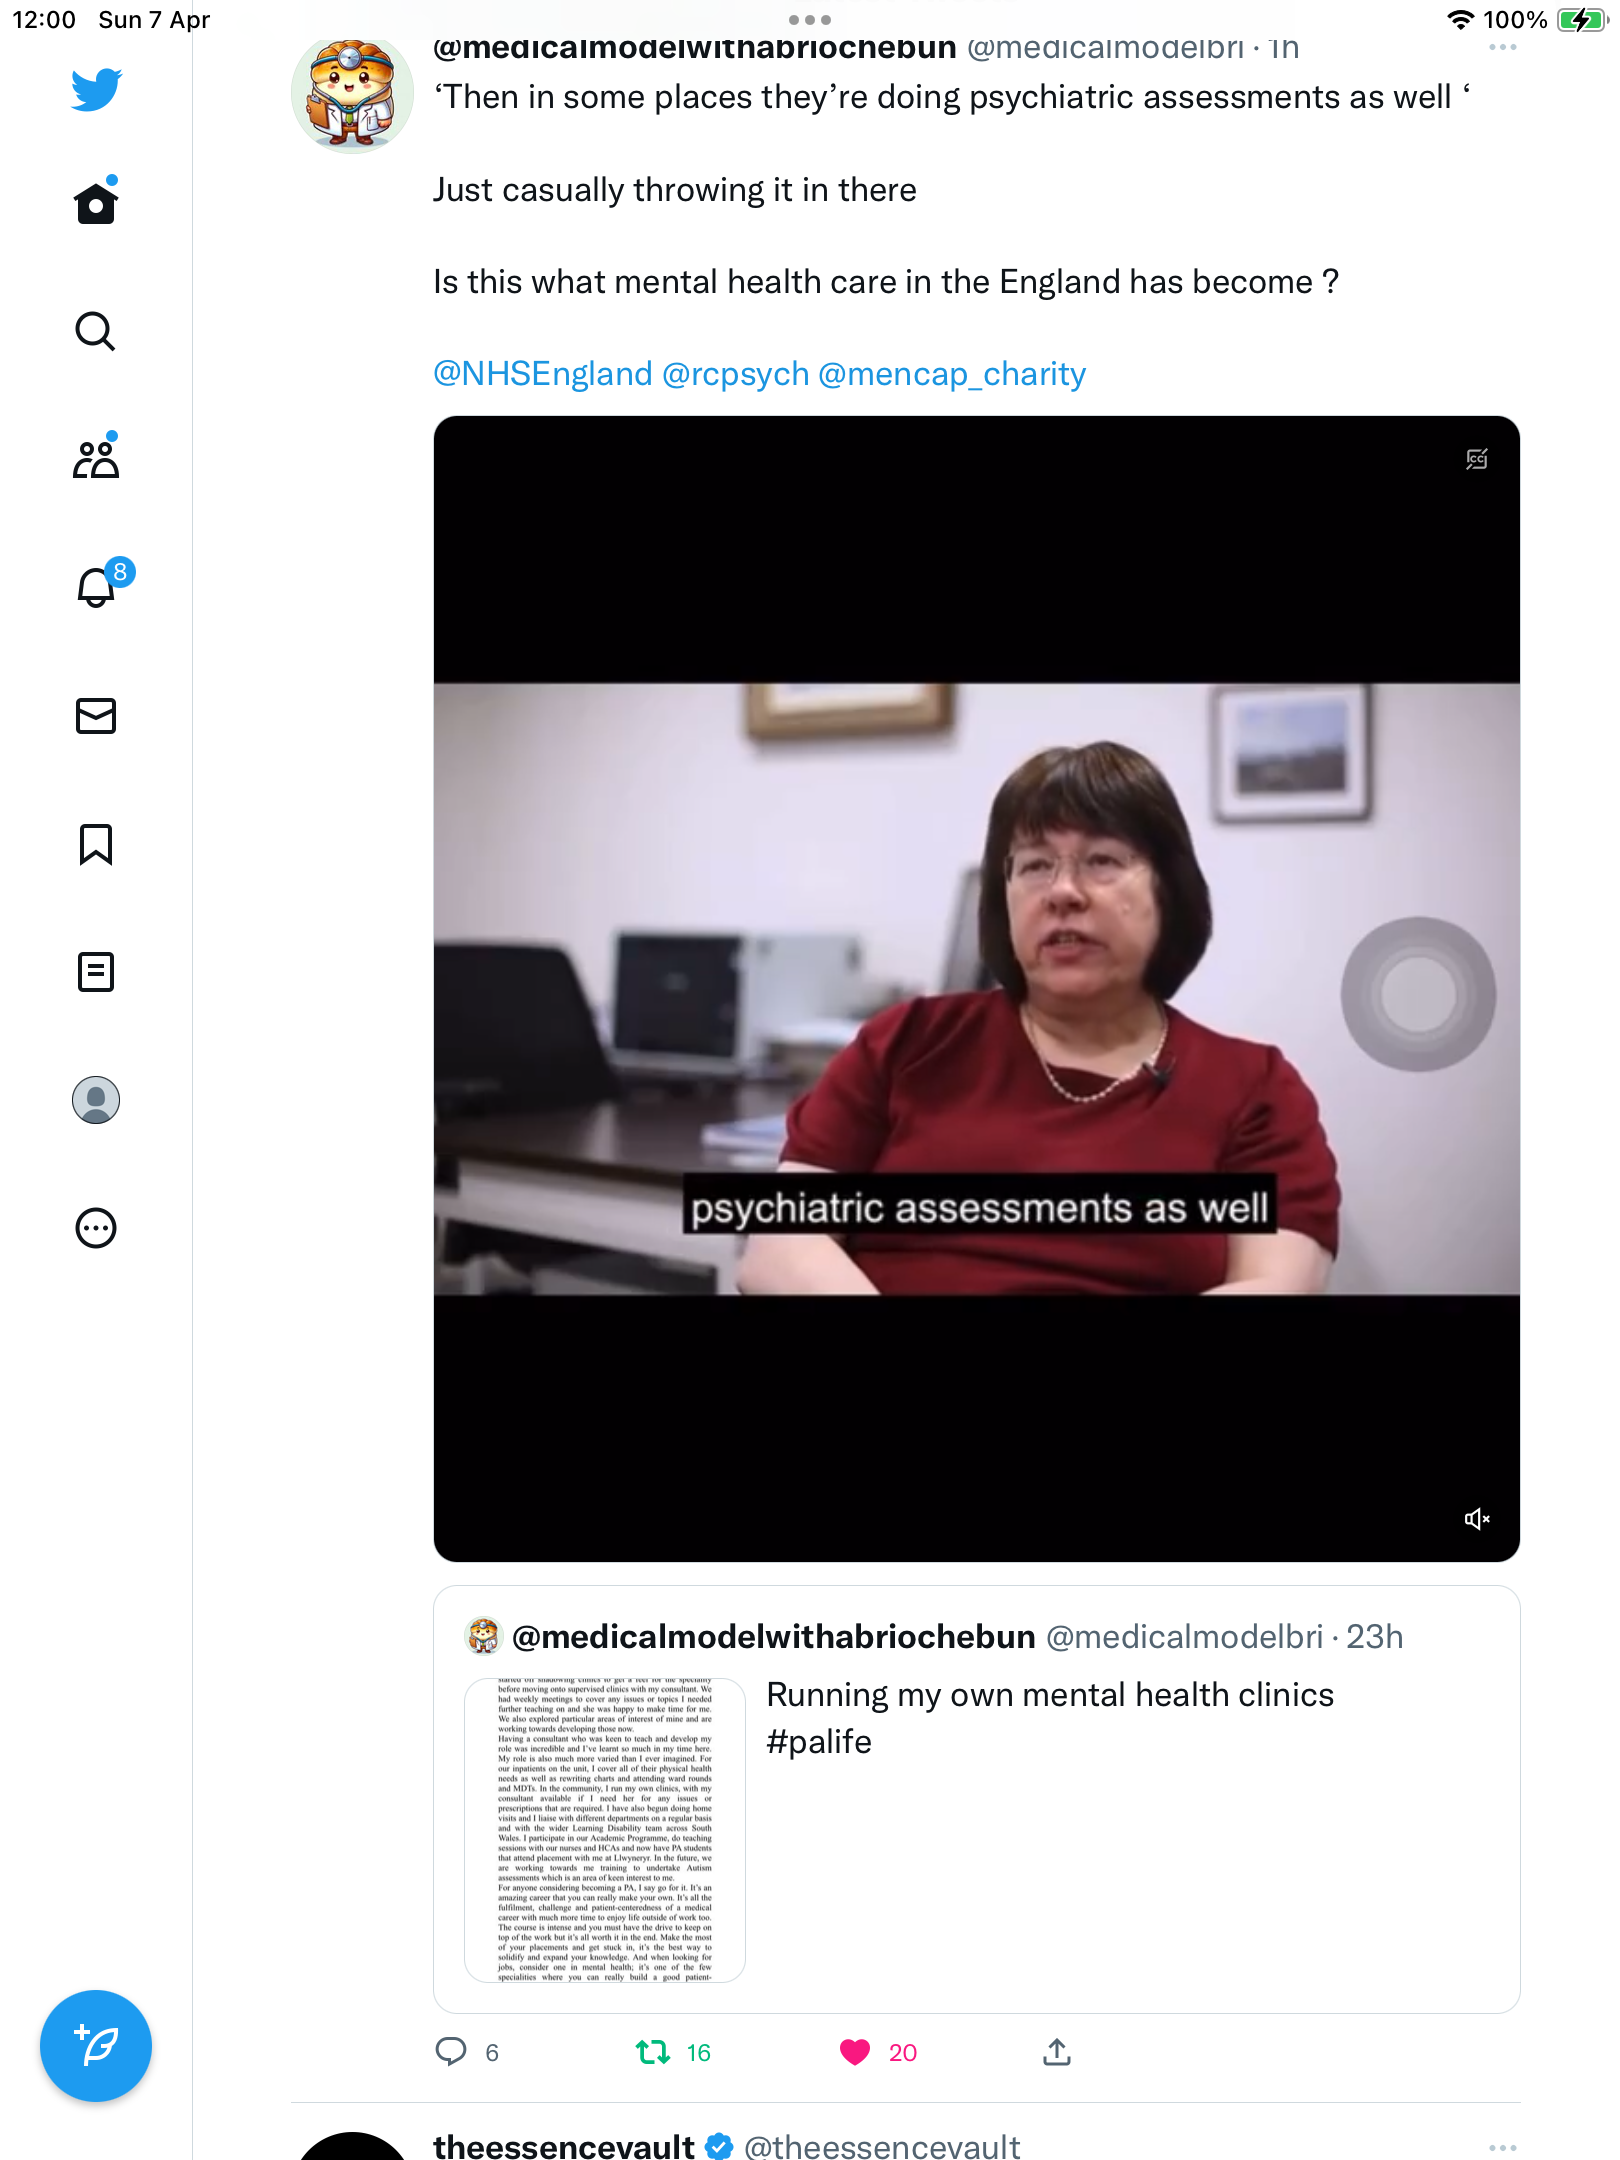Open the @NHSEngland mention link
The width and height of the screenshot is (1620, 2160).
(x=543, y=374)
